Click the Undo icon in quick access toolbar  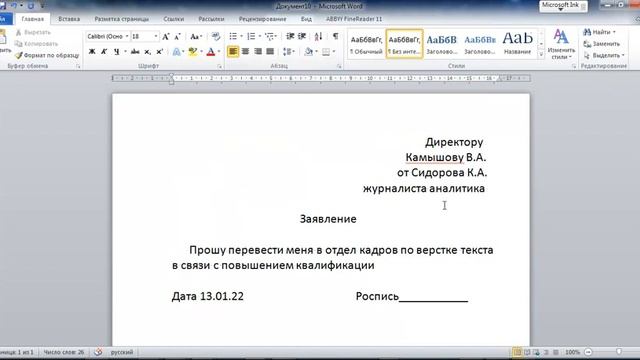pyautogui.click(x=14, y=6)
